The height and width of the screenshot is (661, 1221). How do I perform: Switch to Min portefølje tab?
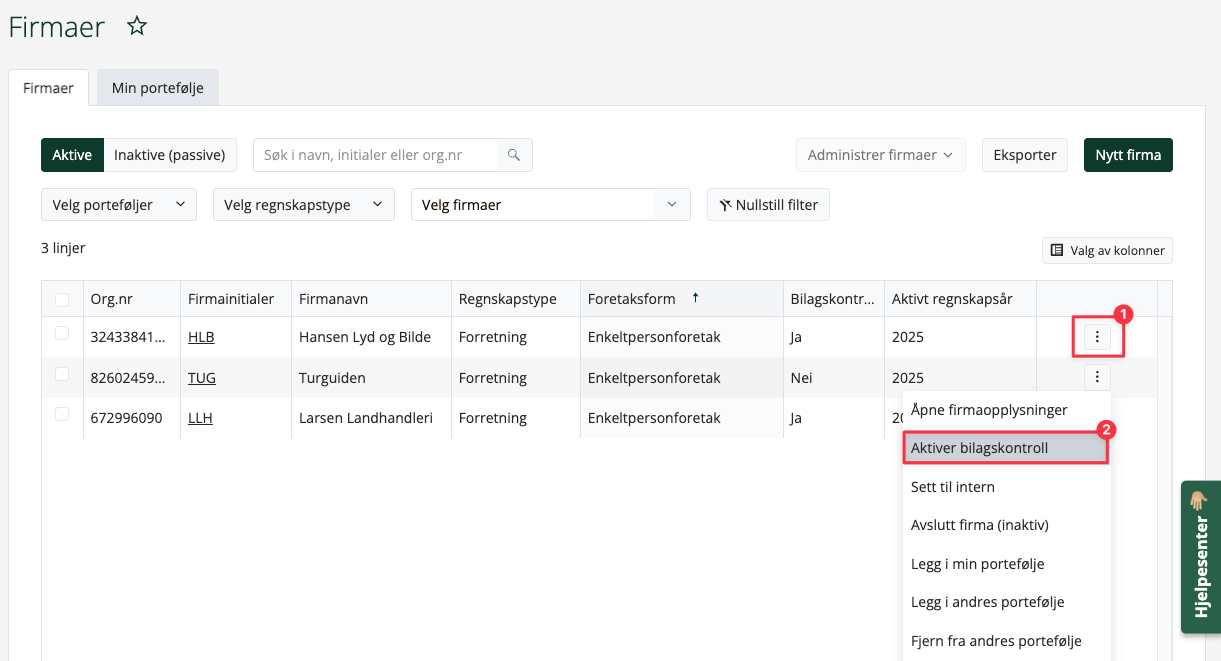[158, 88]
